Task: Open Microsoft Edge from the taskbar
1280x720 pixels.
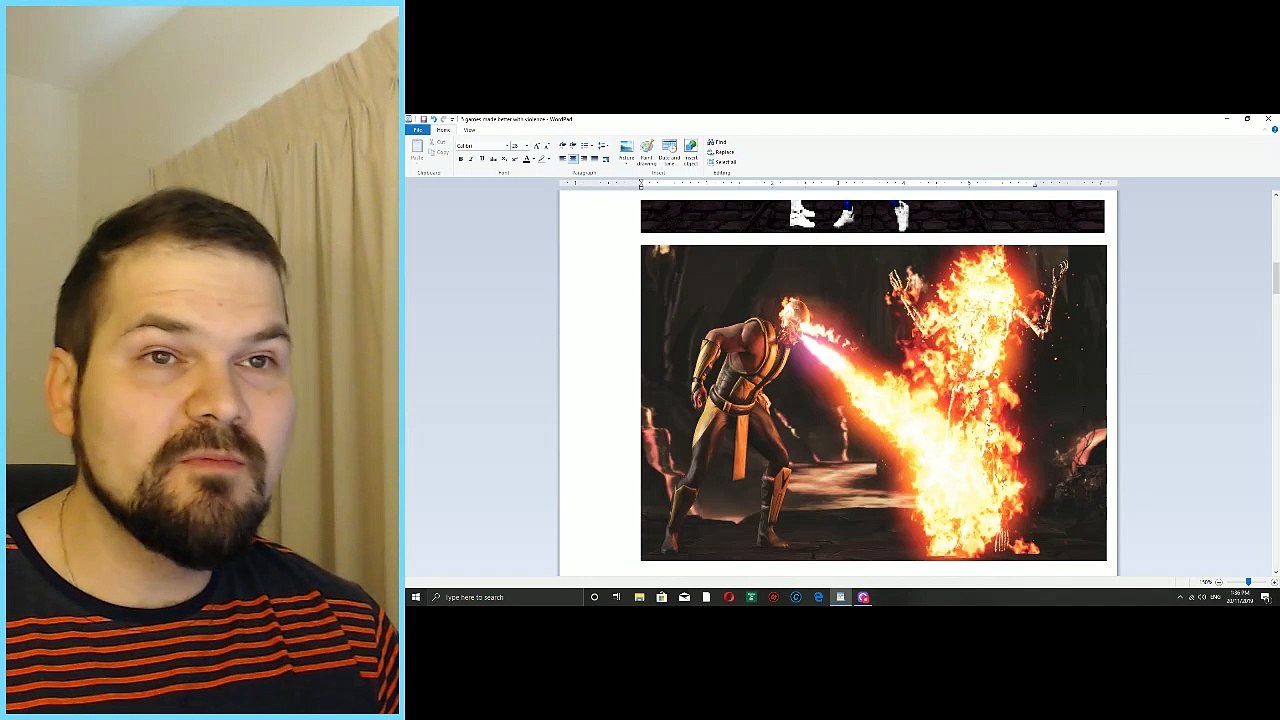Action: pos(818,597)
